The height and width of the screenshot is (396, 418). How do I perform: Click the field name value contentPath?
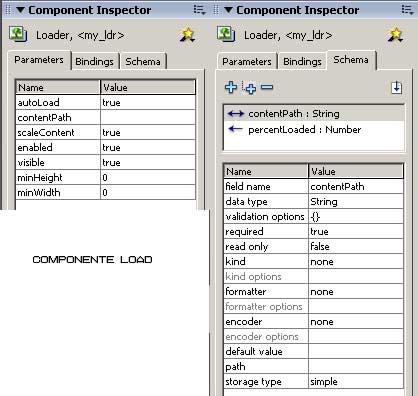coord(356,186)
